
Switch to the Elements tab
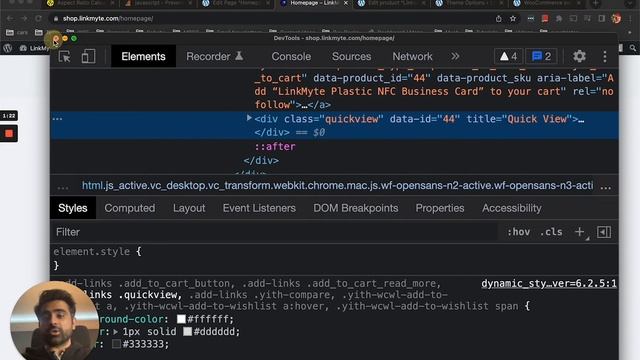(x=143, y=56)
